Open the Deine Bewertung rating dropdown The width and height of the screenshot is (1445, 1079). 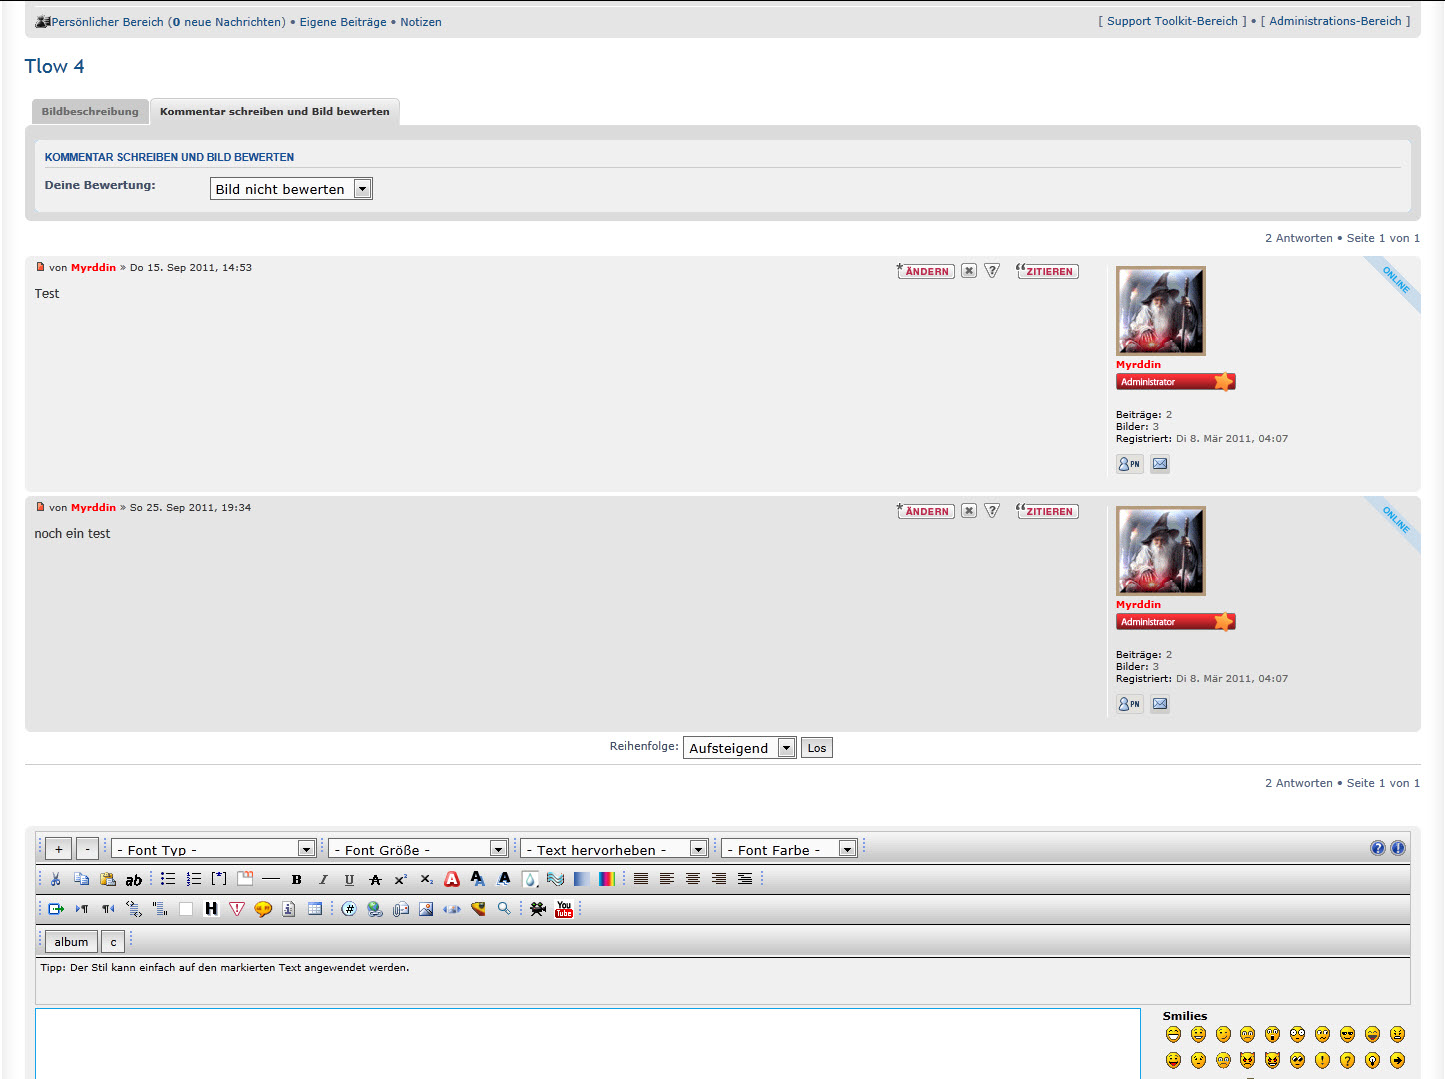(291, 189)
